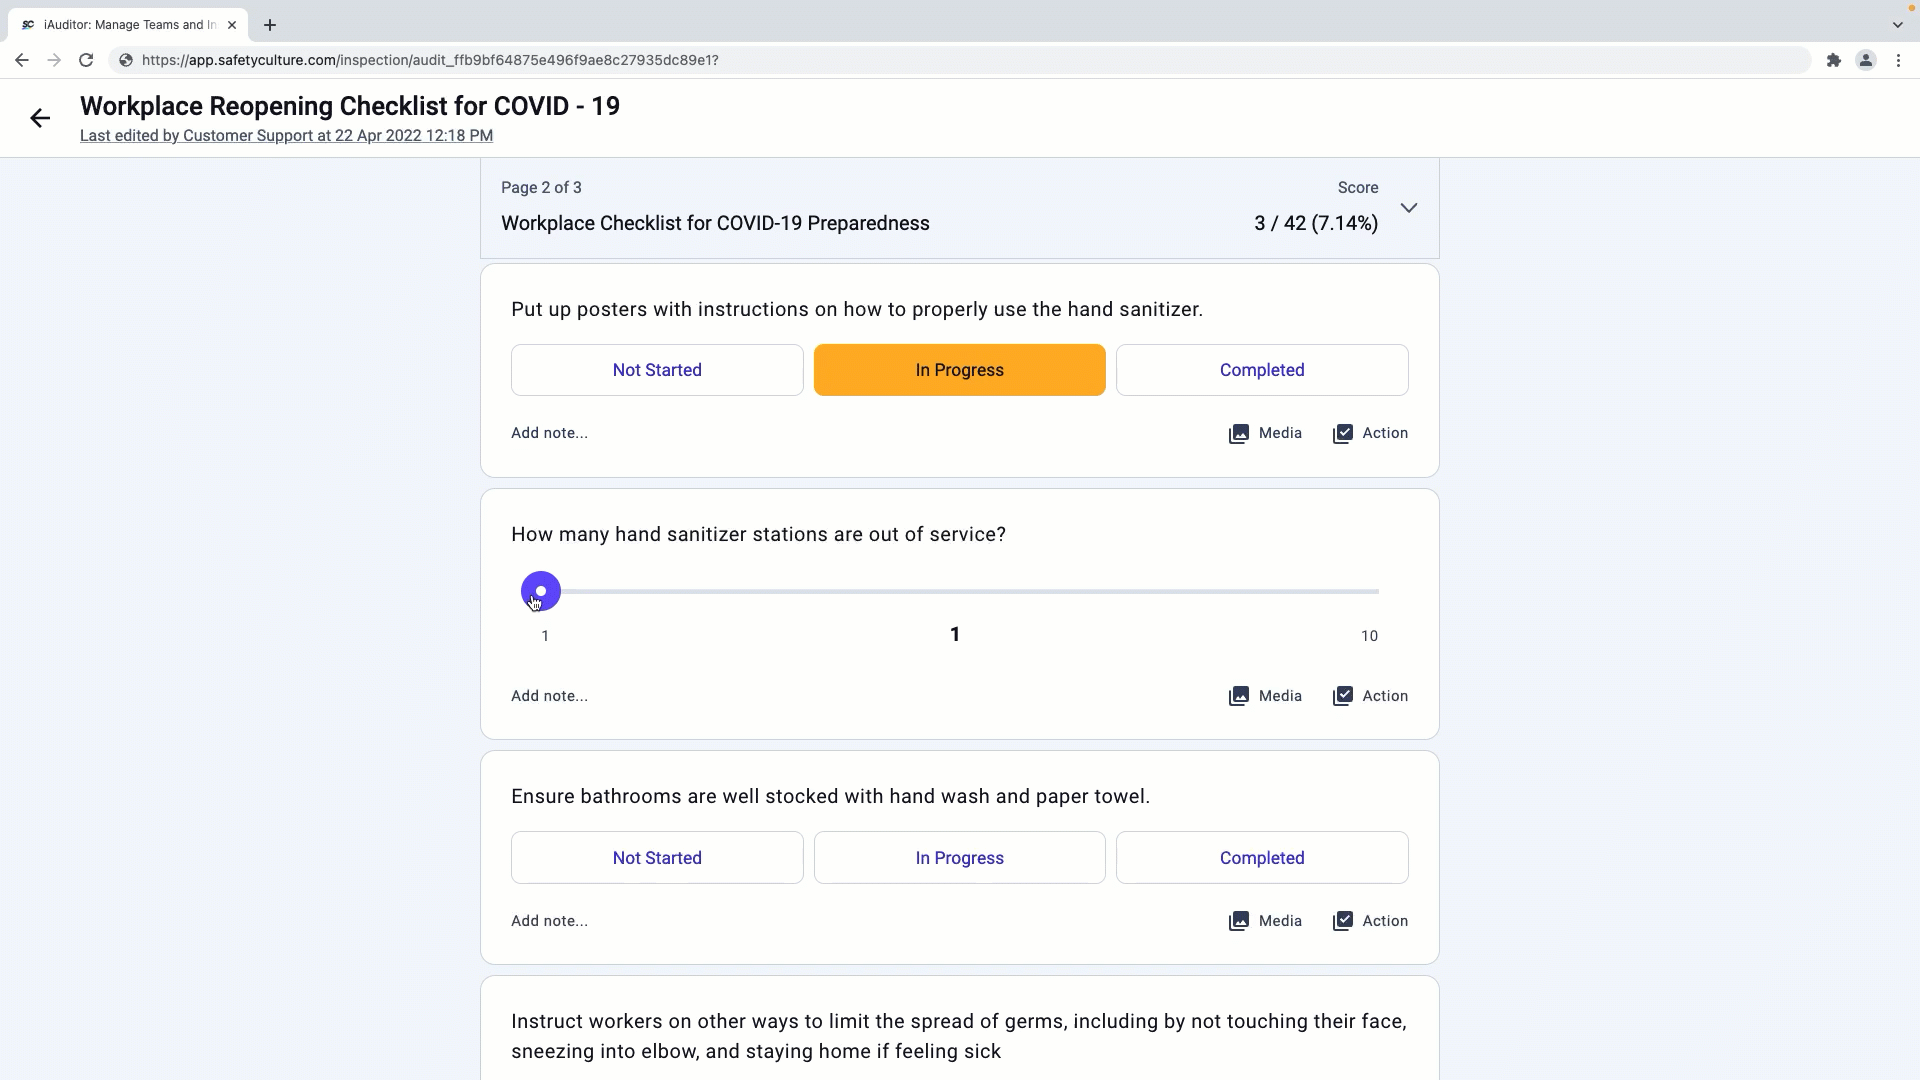Add Media to sanitizer stations question

(1265, 696)
